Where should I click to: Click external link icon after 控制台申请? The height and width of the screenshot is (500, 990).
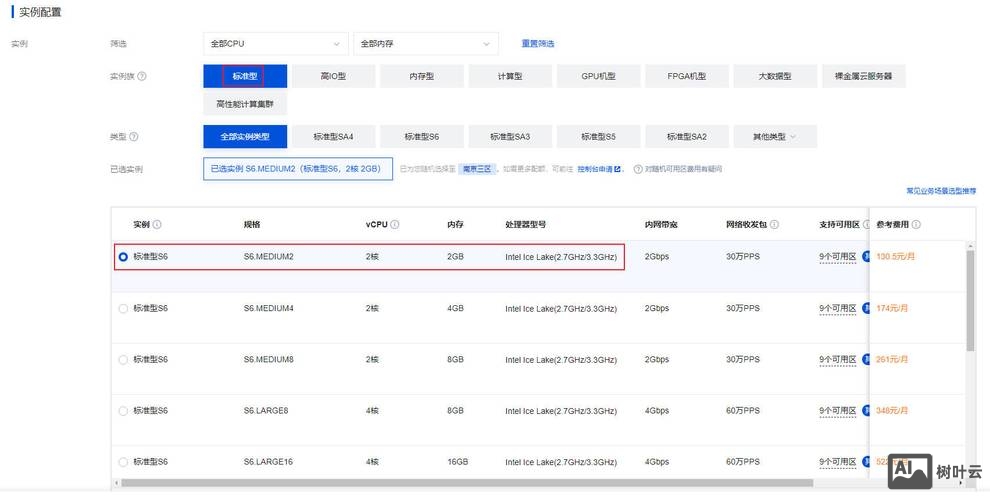click(617, 169)
